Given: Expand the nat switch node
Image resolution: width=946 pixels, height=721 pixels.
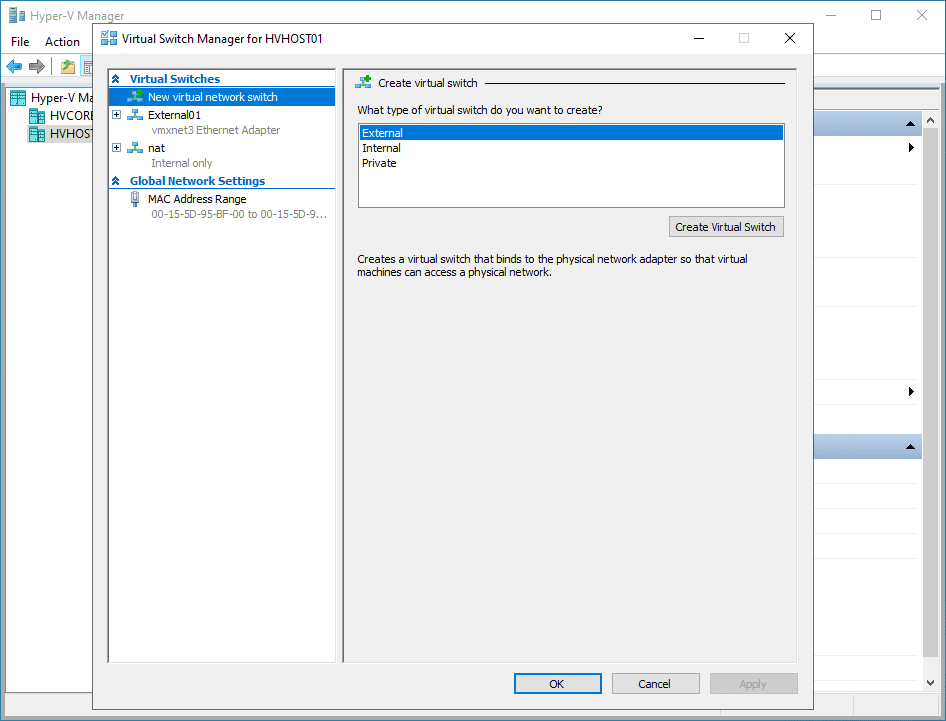Looking at the screenshot, I should pyautogui.click(x=116, y=148).
